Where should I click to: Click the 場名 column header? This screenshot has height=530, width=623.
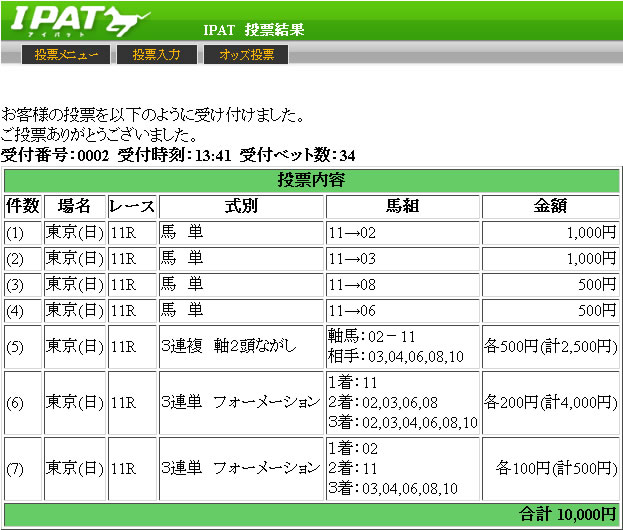coord(75,206)
